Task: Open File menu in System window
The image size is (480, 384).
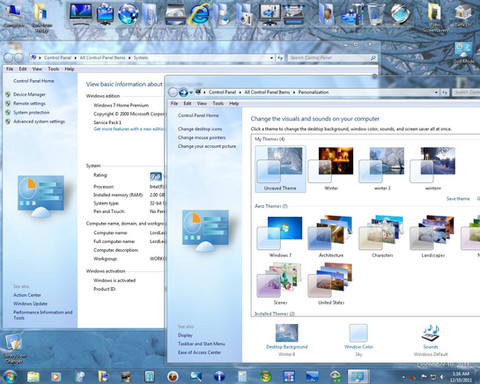Action: click(x=10, y=69)
